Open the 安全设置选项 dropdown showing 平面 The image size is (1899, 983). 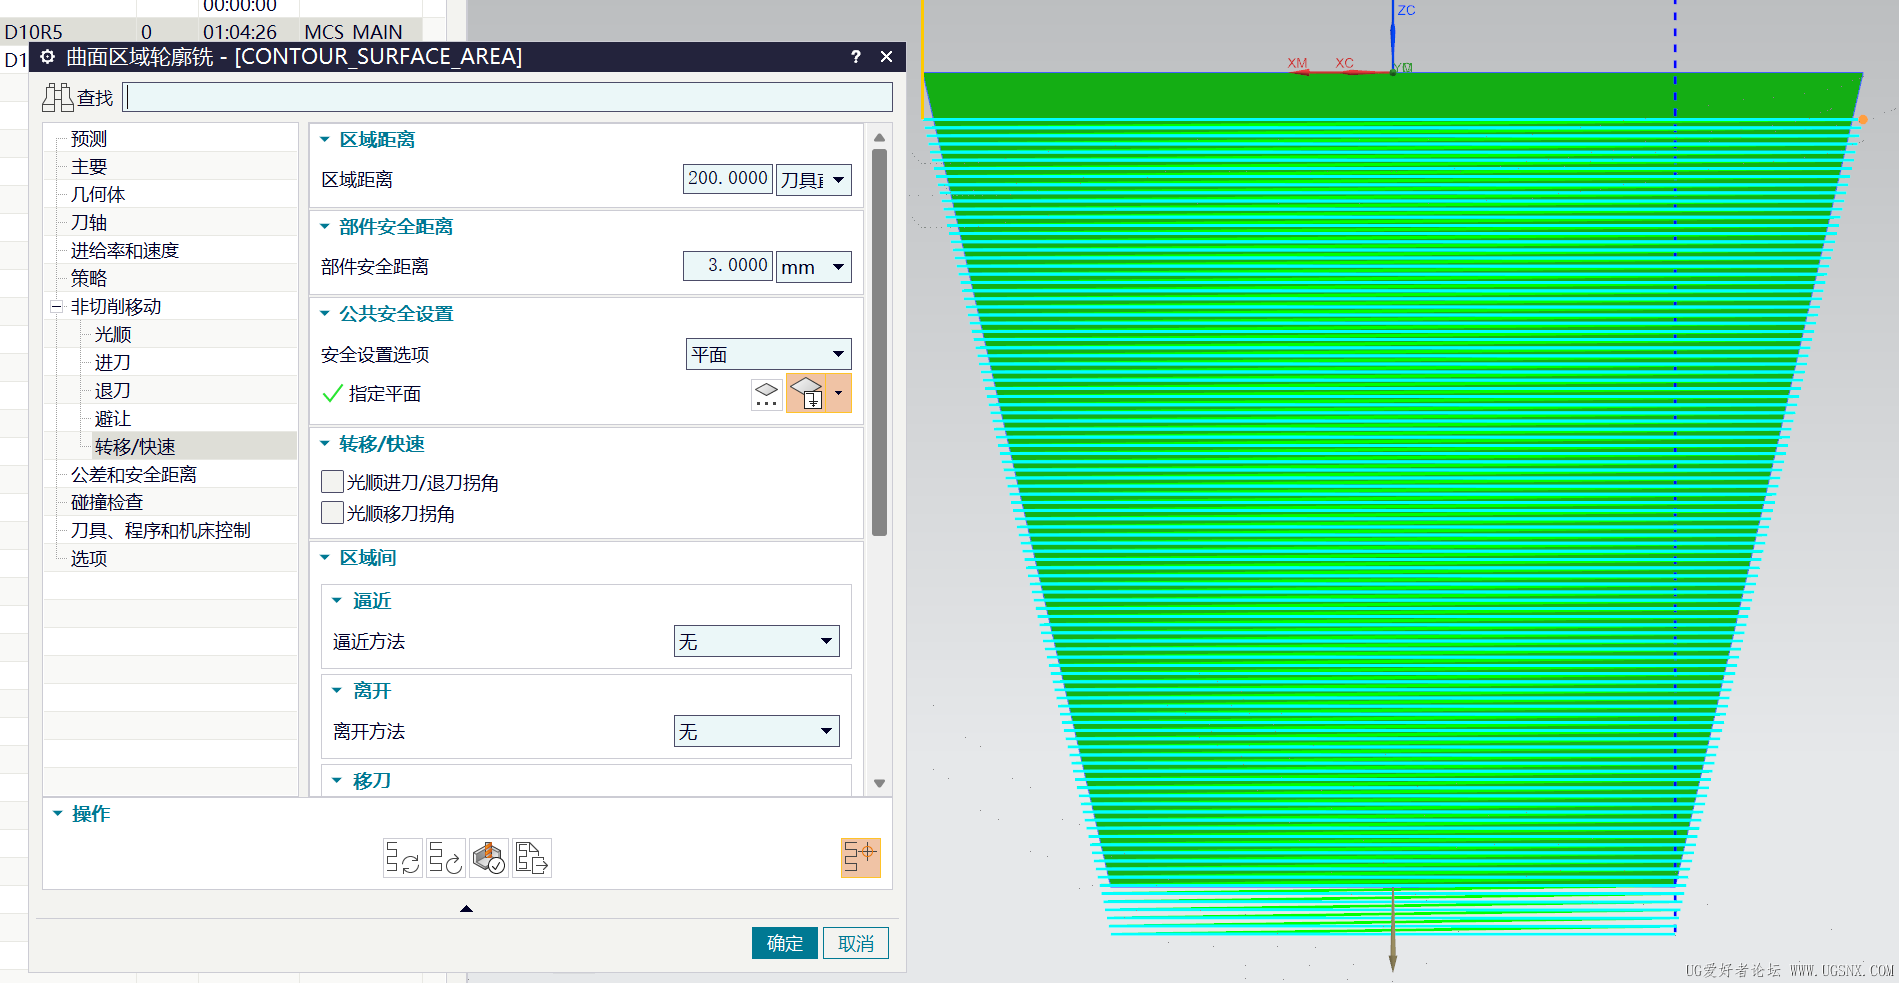(x=768, y=354)
